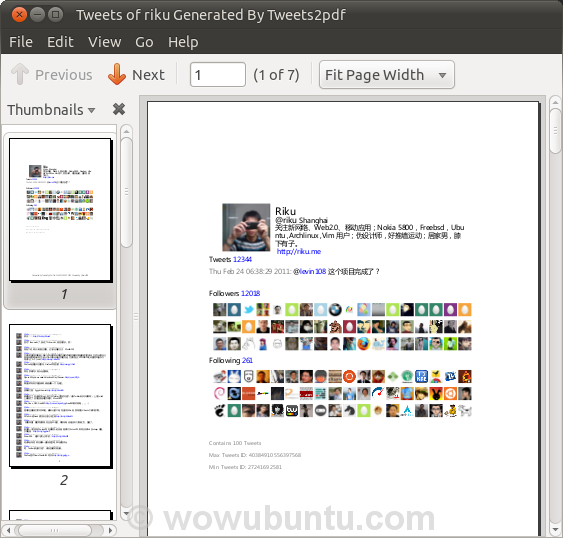
Task: Click the 'Contains 100 Tweets' text
Action: 235,443
